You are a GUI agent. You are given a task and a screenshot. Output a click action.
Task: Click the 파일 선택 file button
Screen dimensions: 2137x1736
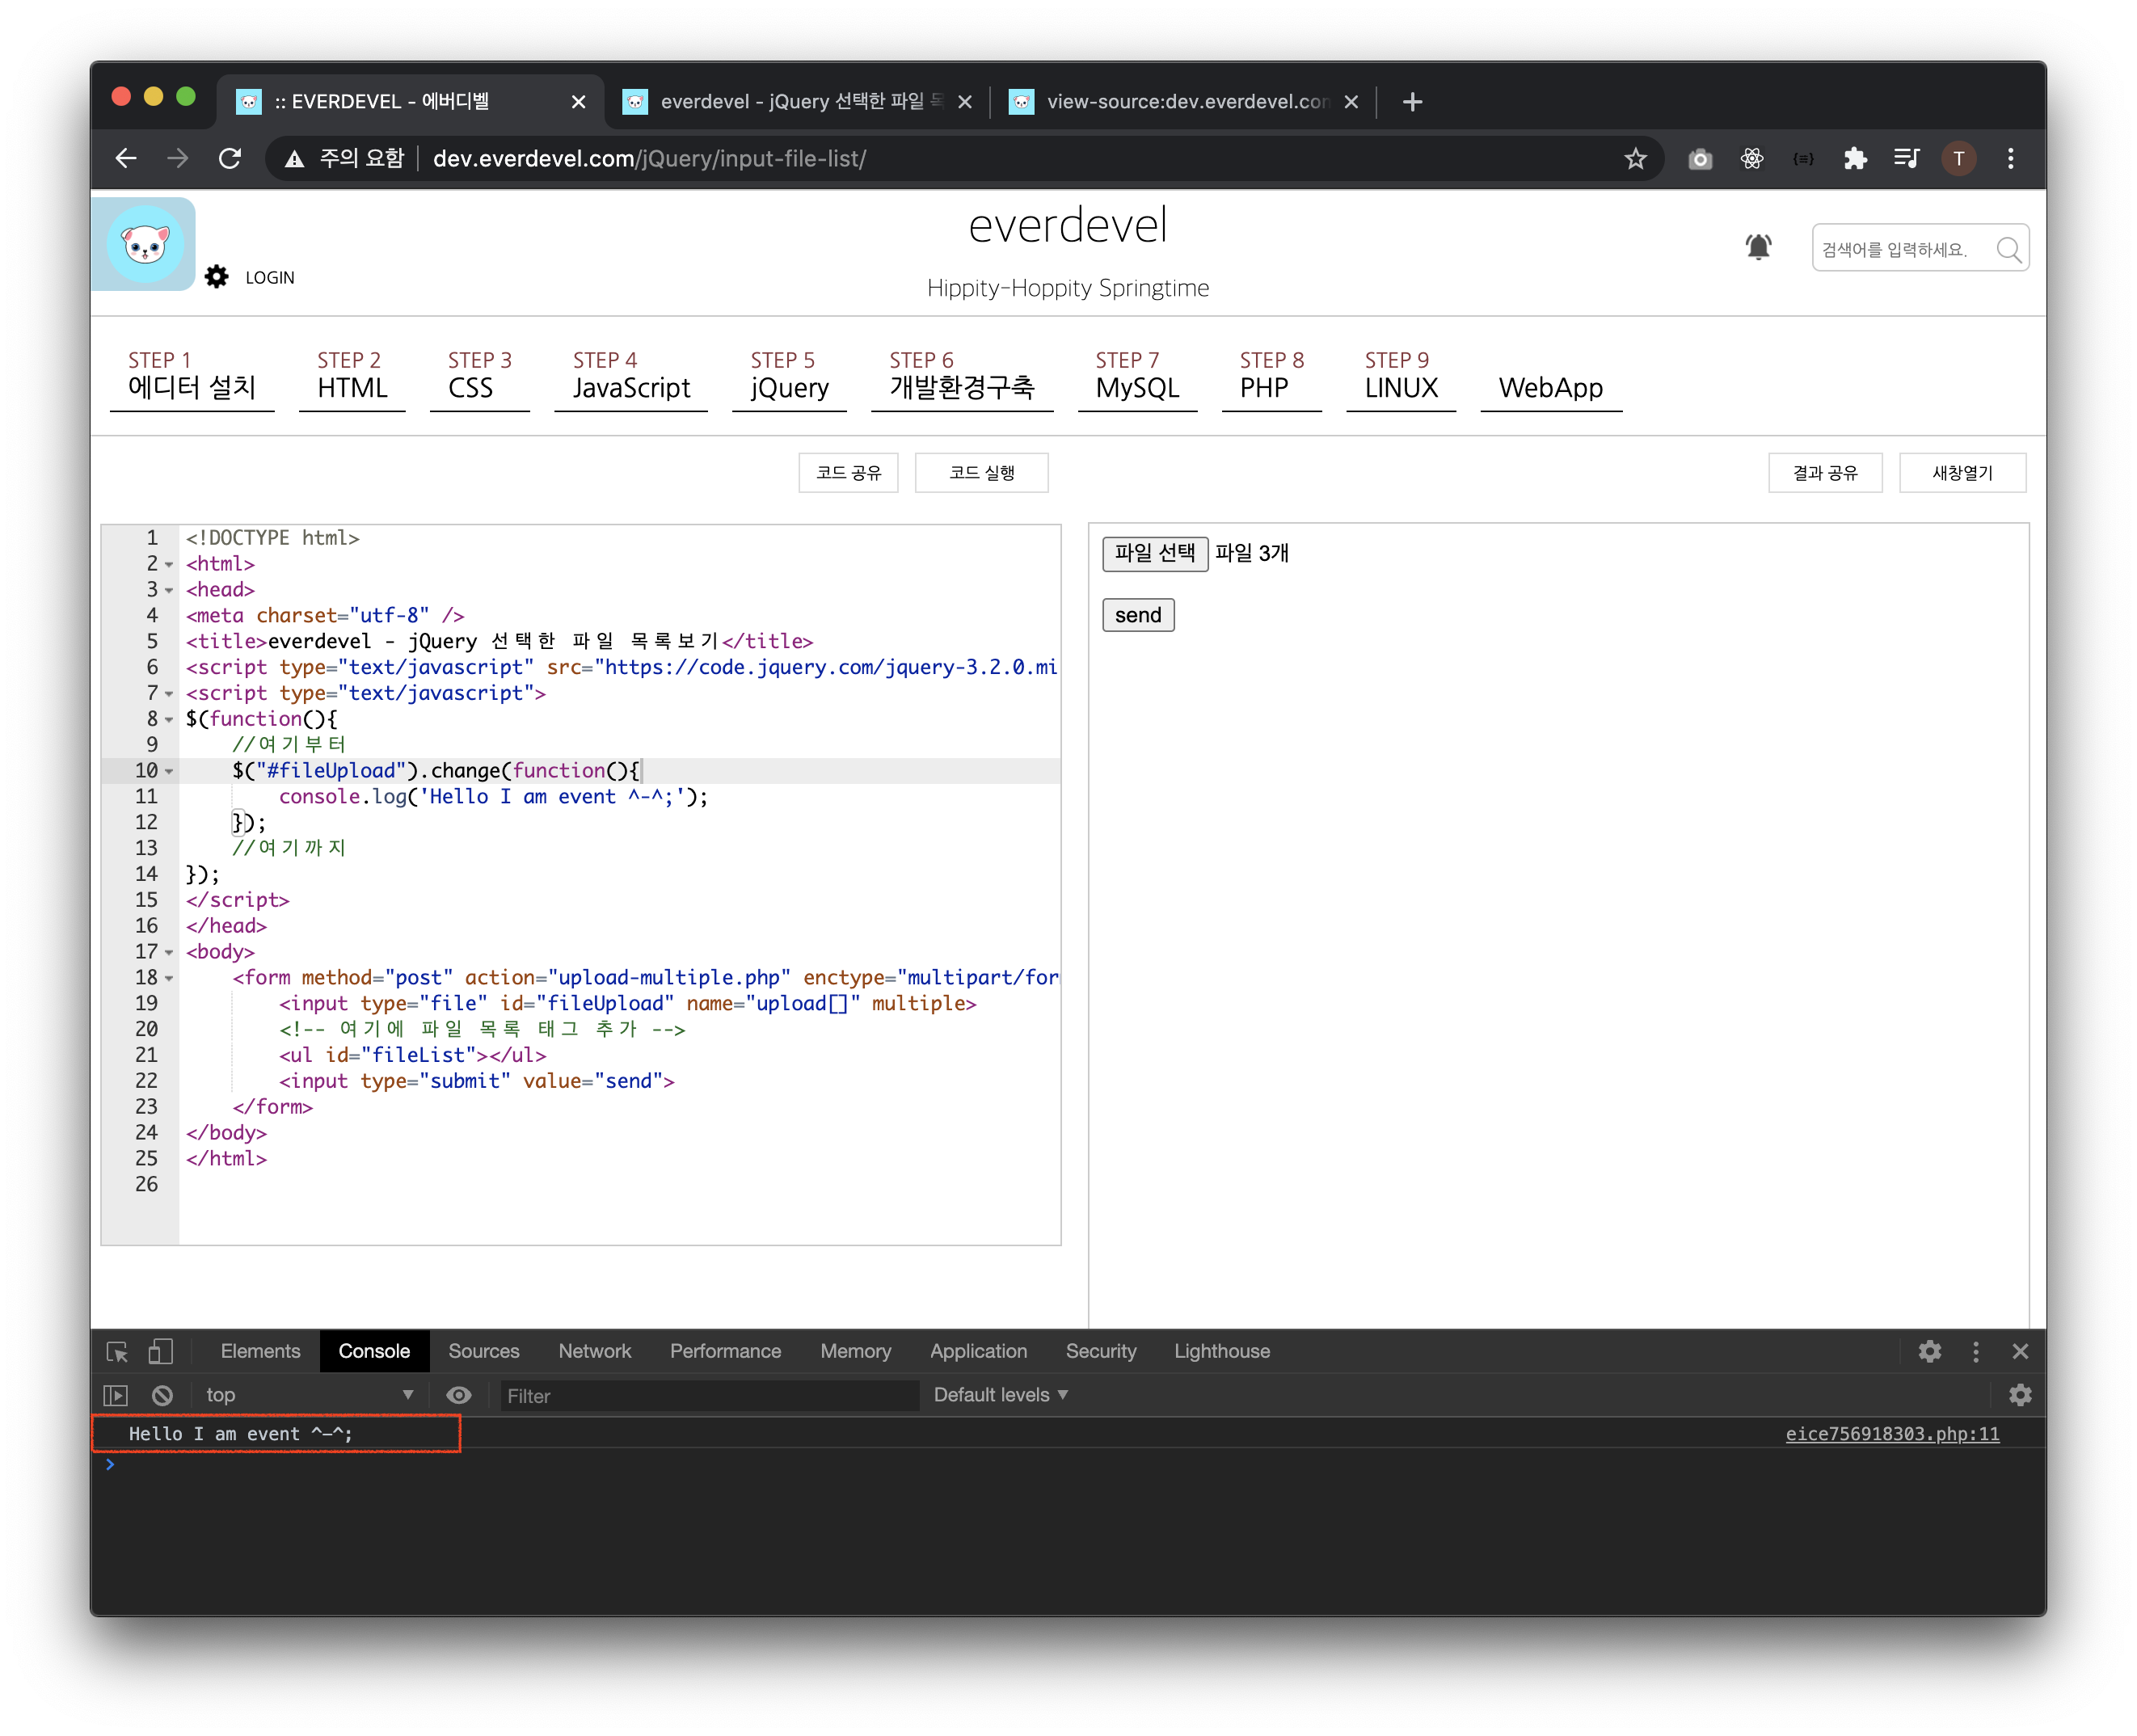(x=1155, y=553)
